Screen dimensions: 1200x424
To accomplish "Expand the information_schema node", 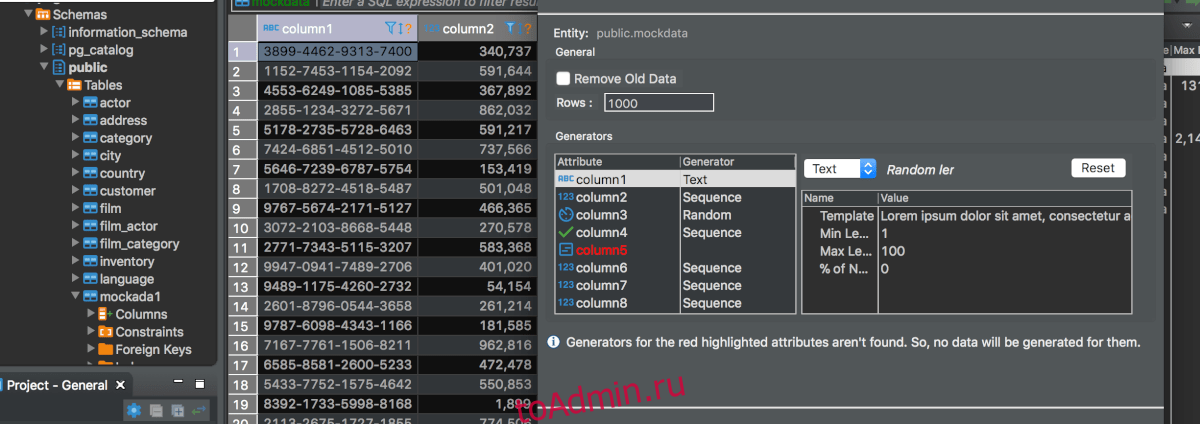I will pyautogui.click(x=44, y=32).
